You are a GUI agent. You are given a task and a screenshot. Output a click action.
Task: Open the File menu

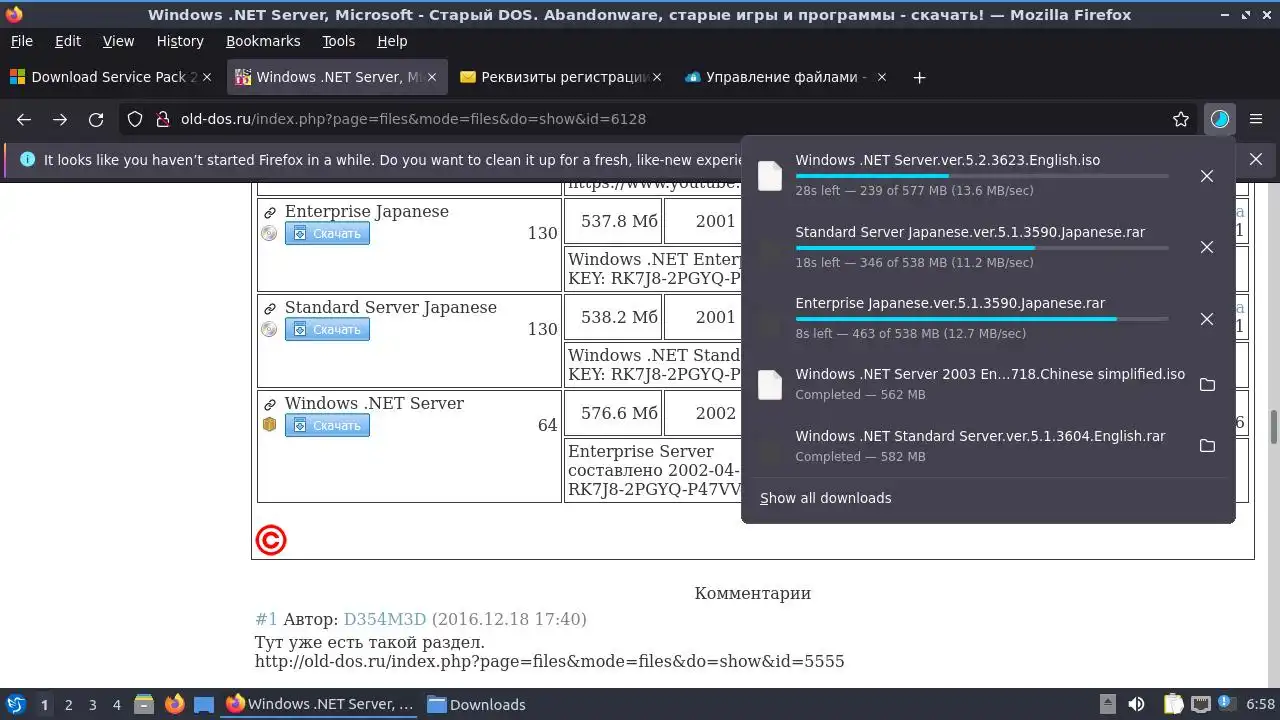(21, 41)
